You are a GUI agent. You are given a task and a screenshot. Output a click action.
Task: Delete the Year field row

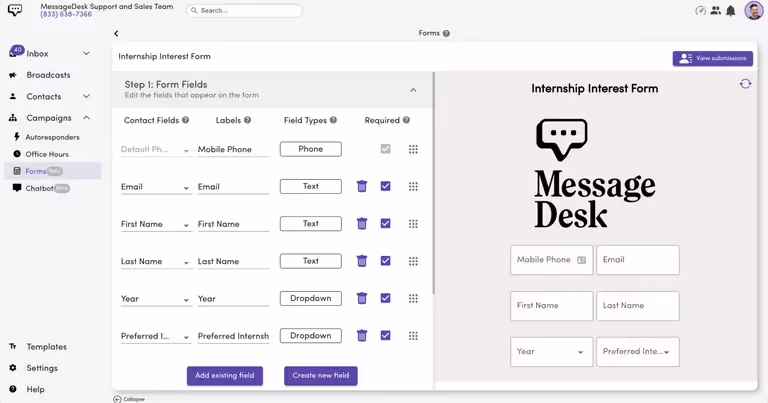362,298
